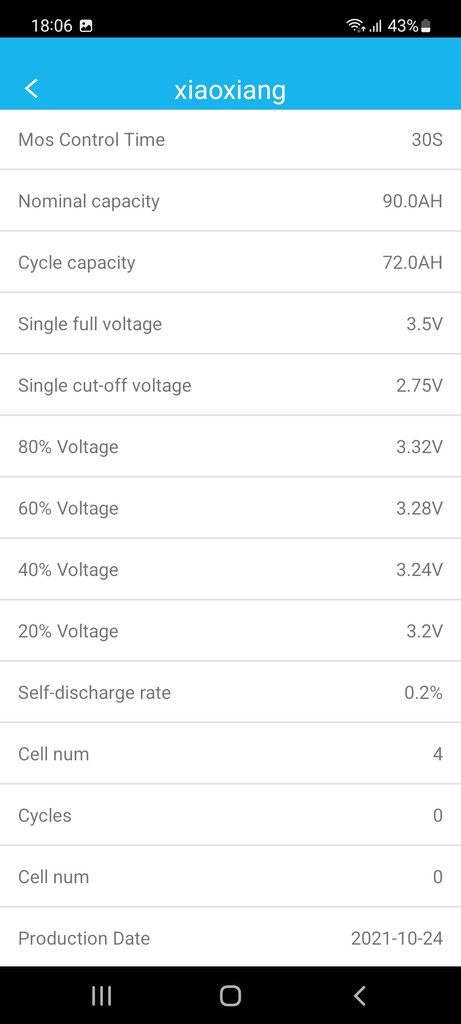Tap the Wi-Fi status icon

tap(355, 26)
